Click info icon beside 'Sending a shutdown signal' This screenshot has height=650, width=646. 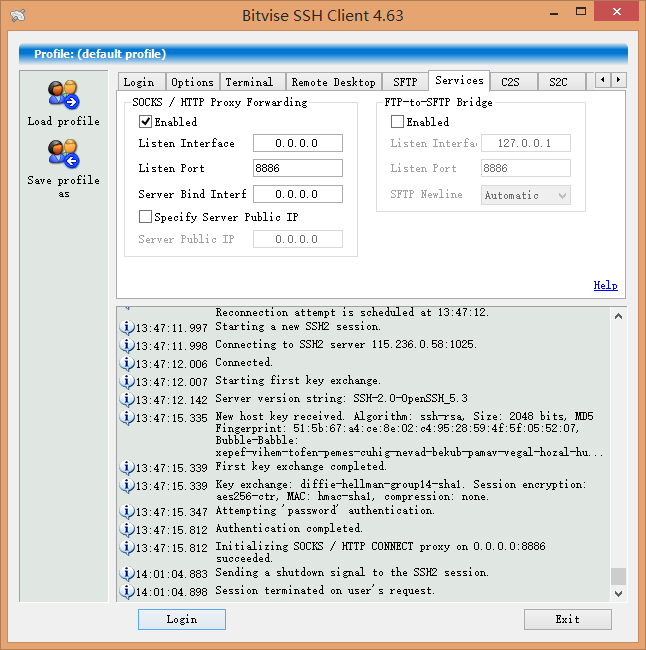point(127,573)
